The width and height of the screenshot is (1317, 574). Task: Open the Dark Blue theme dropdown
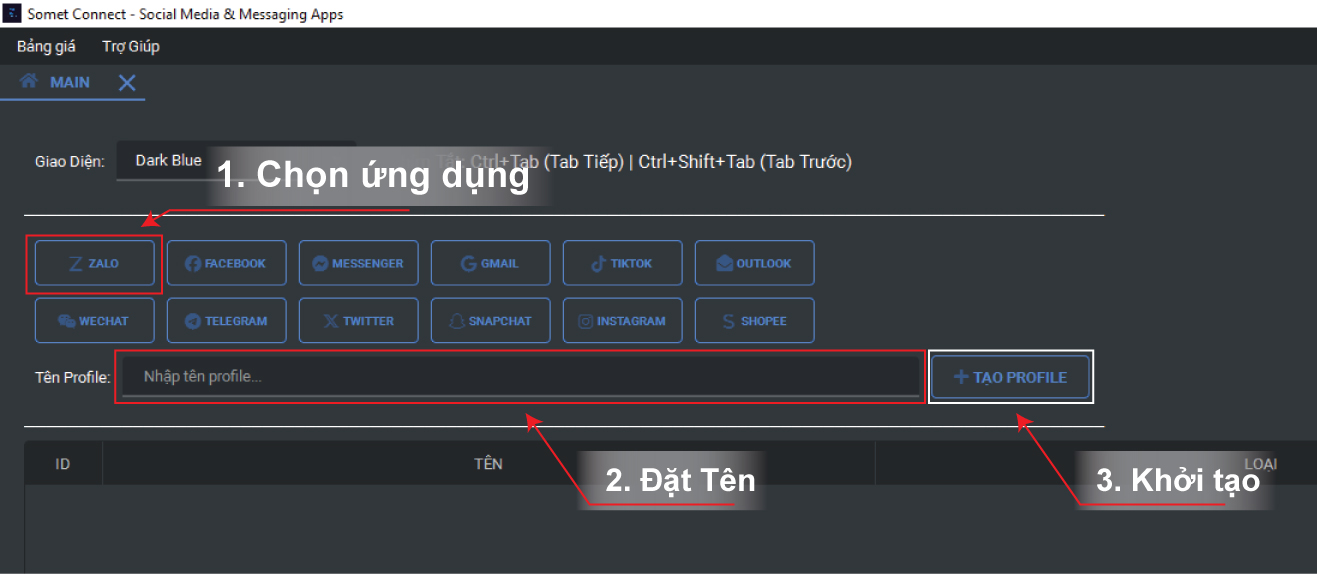236,161
